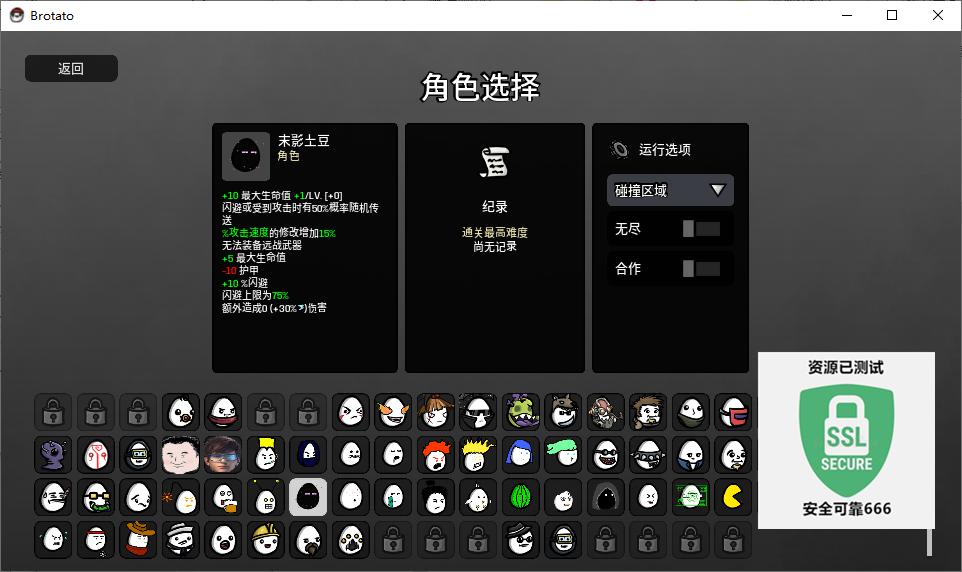Close the Brotato window

tap(938, 15)
